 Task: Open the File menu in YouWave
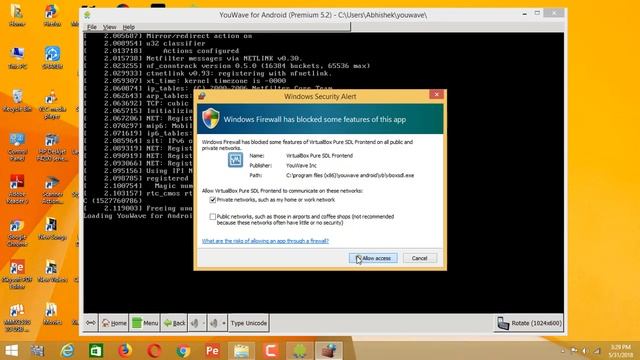point(92,27)
